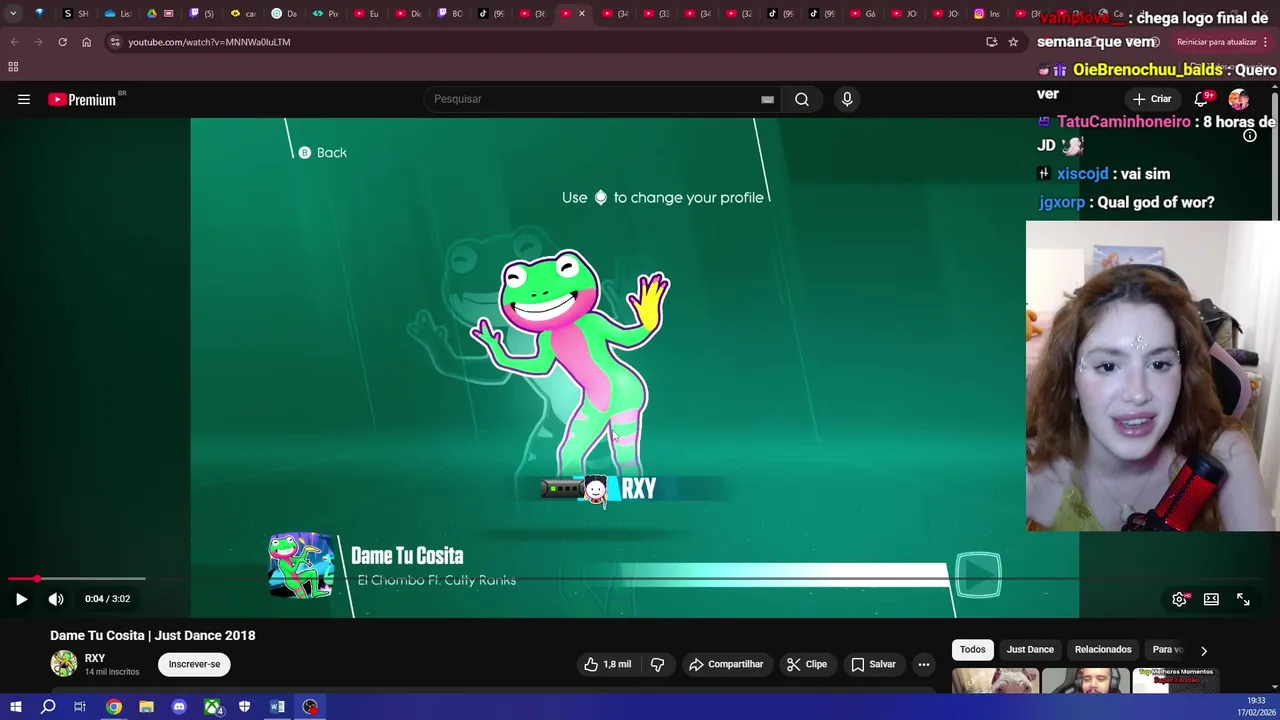Open YouTube notifications bell
Screen dimensions: 1280x720
click(x=1202, y=99)
